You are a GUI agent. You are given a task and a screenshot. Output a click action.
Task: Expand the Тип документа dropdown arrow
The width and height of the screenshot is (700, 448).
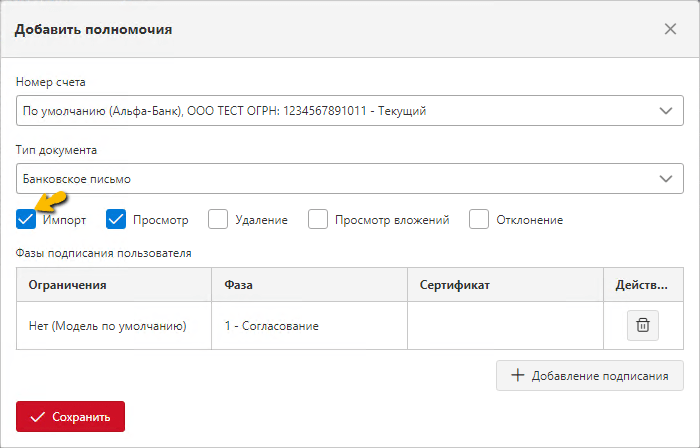pyautogui.click(x=666, y=179)
